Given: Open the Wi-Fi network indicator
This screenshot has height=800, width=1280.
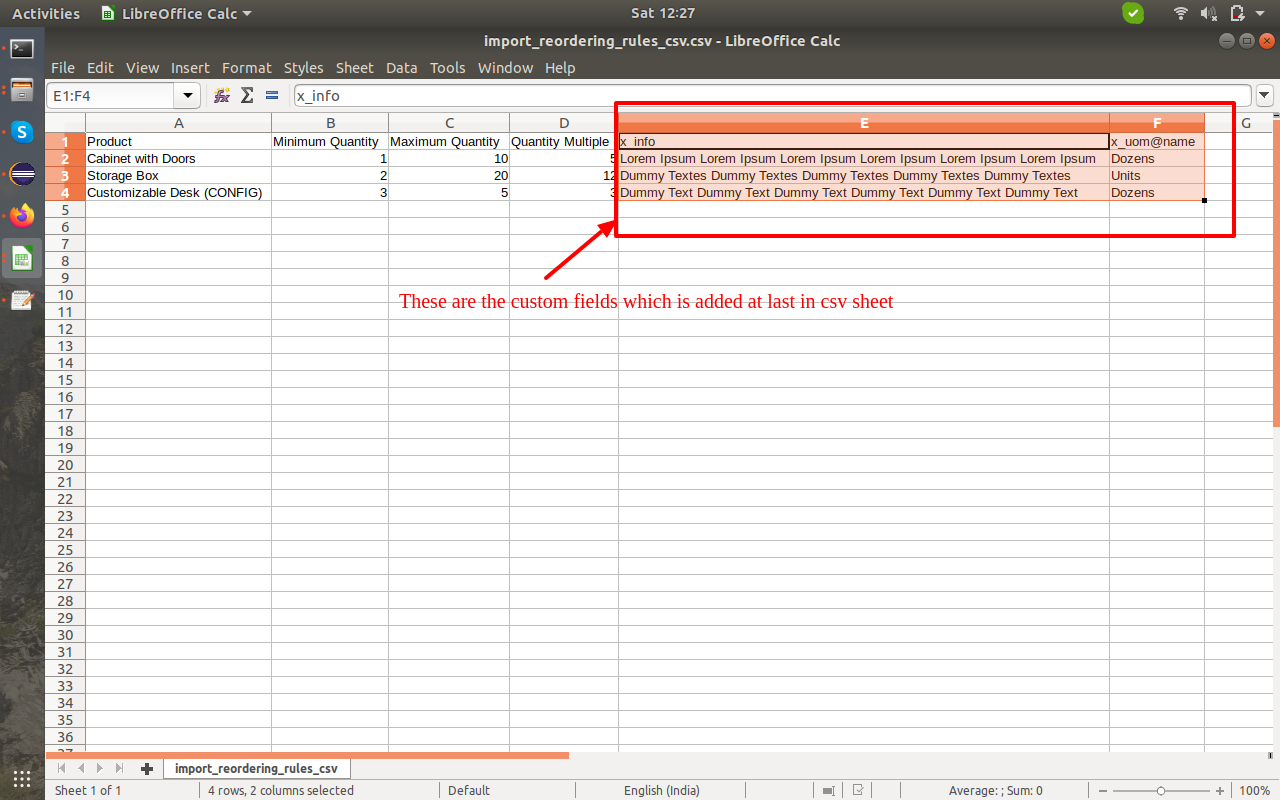Looking at the screenshot, I should point(1181,13).
